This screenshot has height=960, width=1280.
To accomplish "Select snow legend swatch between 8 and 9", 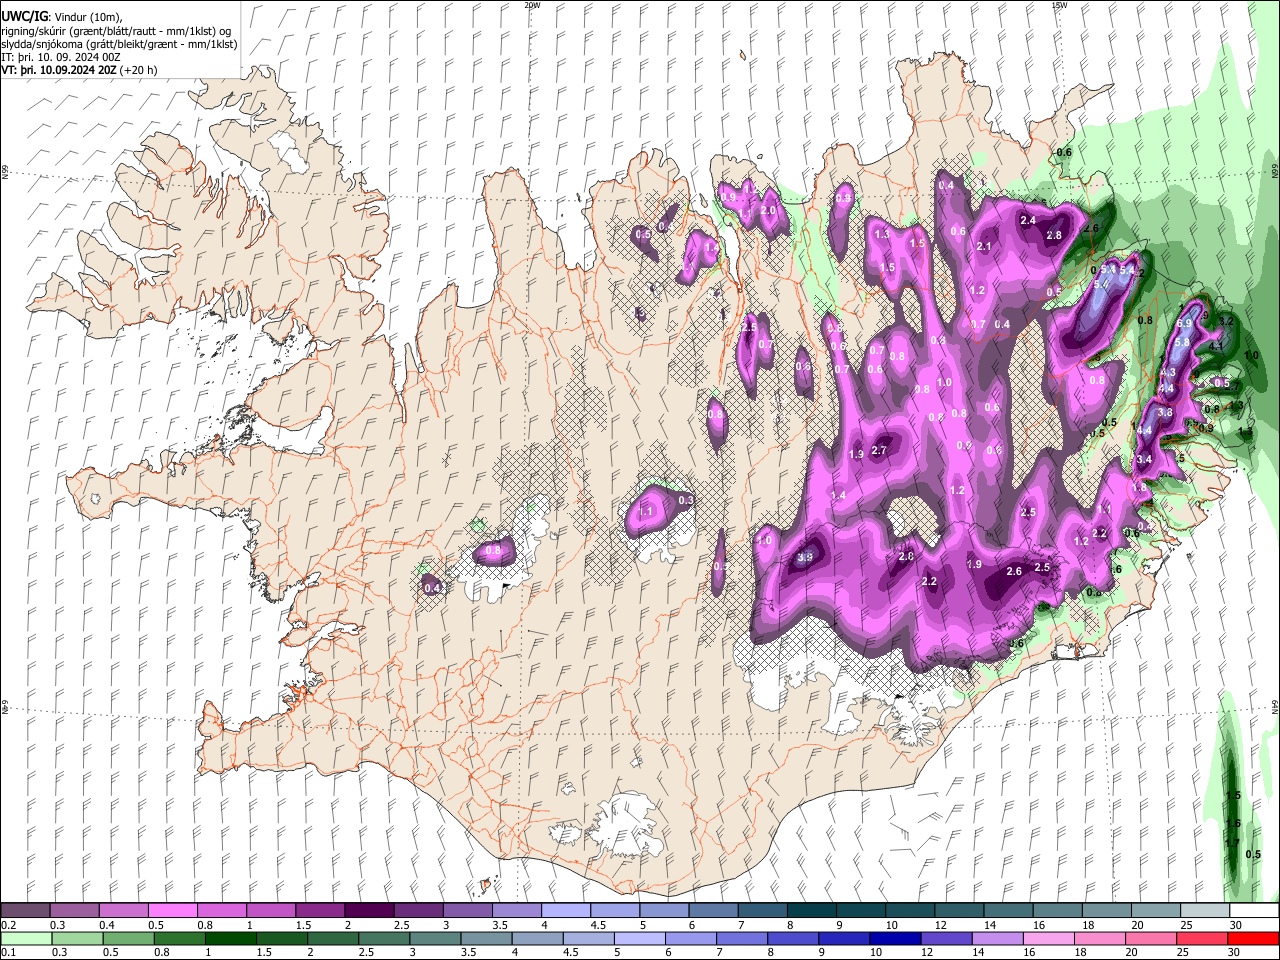I will [810, 910].
